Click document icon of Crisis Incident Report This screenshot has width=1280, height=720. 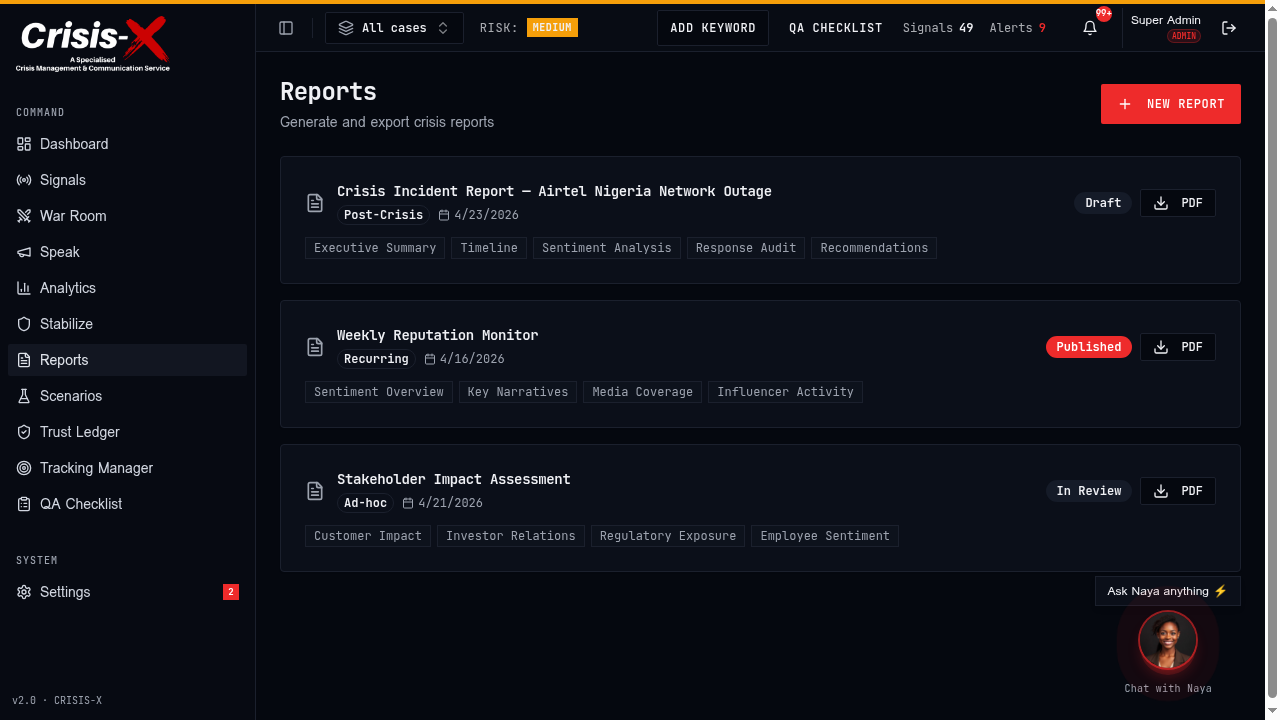click(315, 203)
